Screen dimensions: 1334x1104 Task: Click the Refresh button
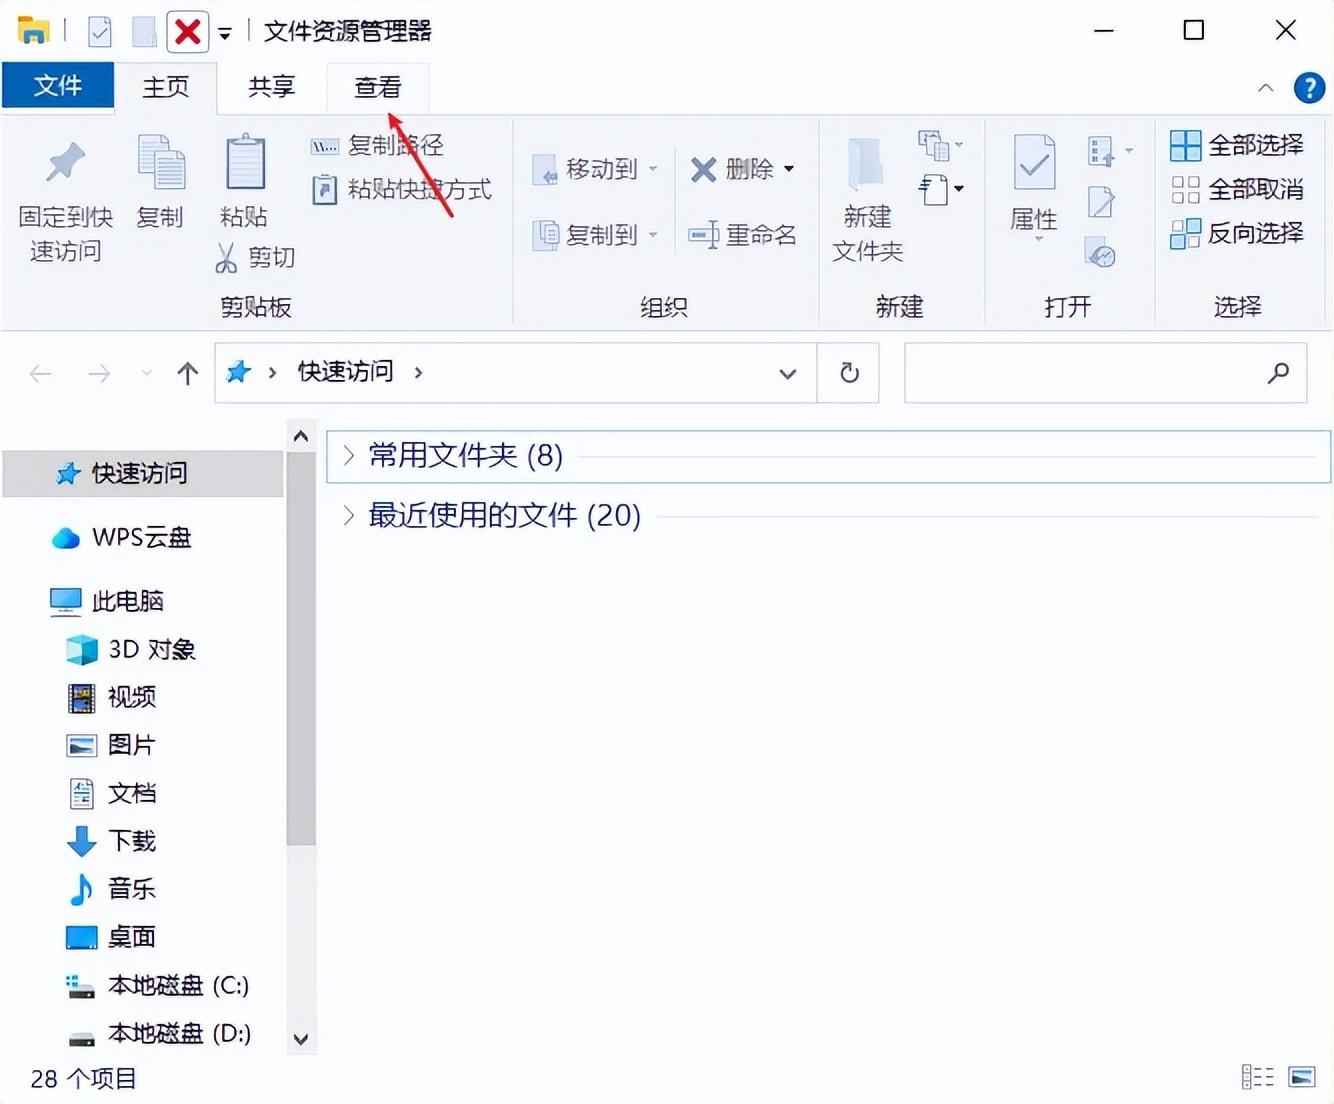pyautogui.click(x=849, y=373)
